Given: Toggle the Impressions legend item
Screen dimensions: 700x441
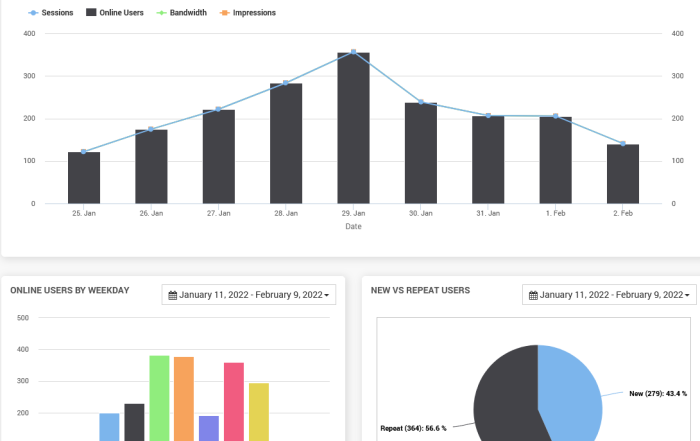Looking at the screenshot, I should 247,13.
